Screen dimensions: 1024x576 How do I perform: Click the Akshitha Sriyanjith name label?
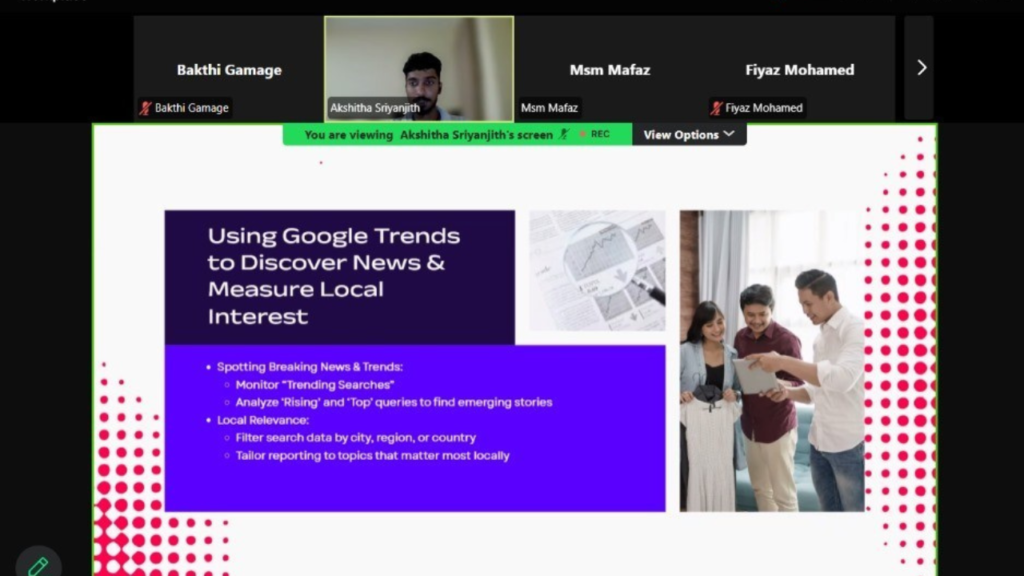click(x=375, y=108)
